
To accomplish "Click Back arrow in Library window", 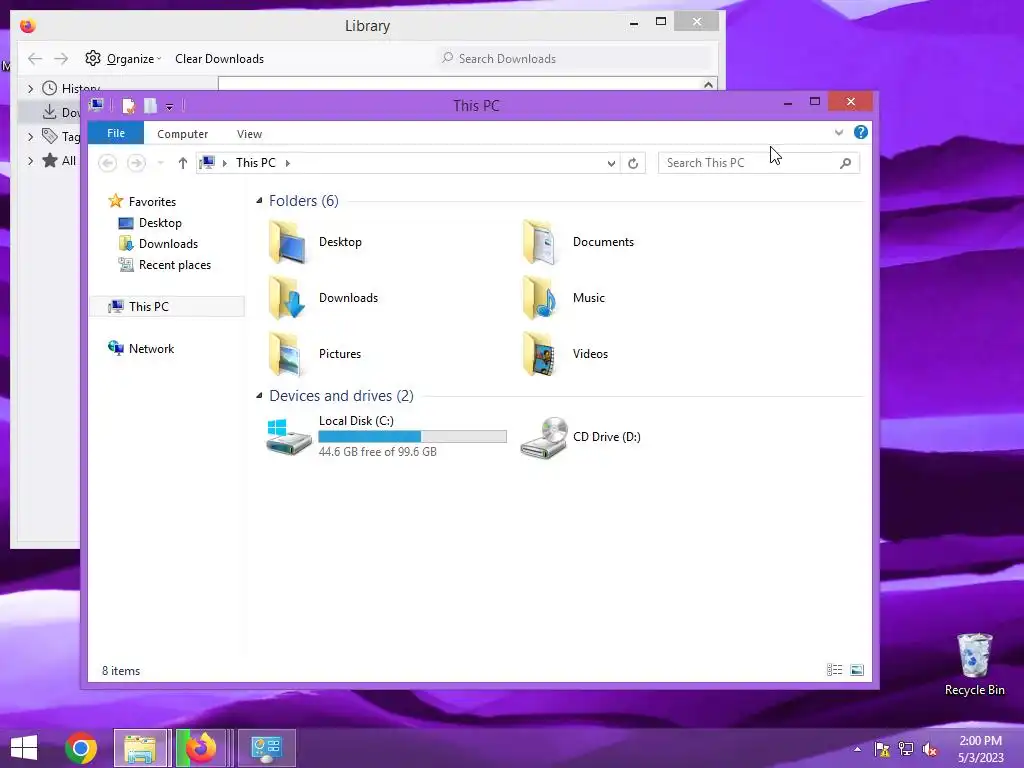I will pyautogui.click(x=35, y=59).
